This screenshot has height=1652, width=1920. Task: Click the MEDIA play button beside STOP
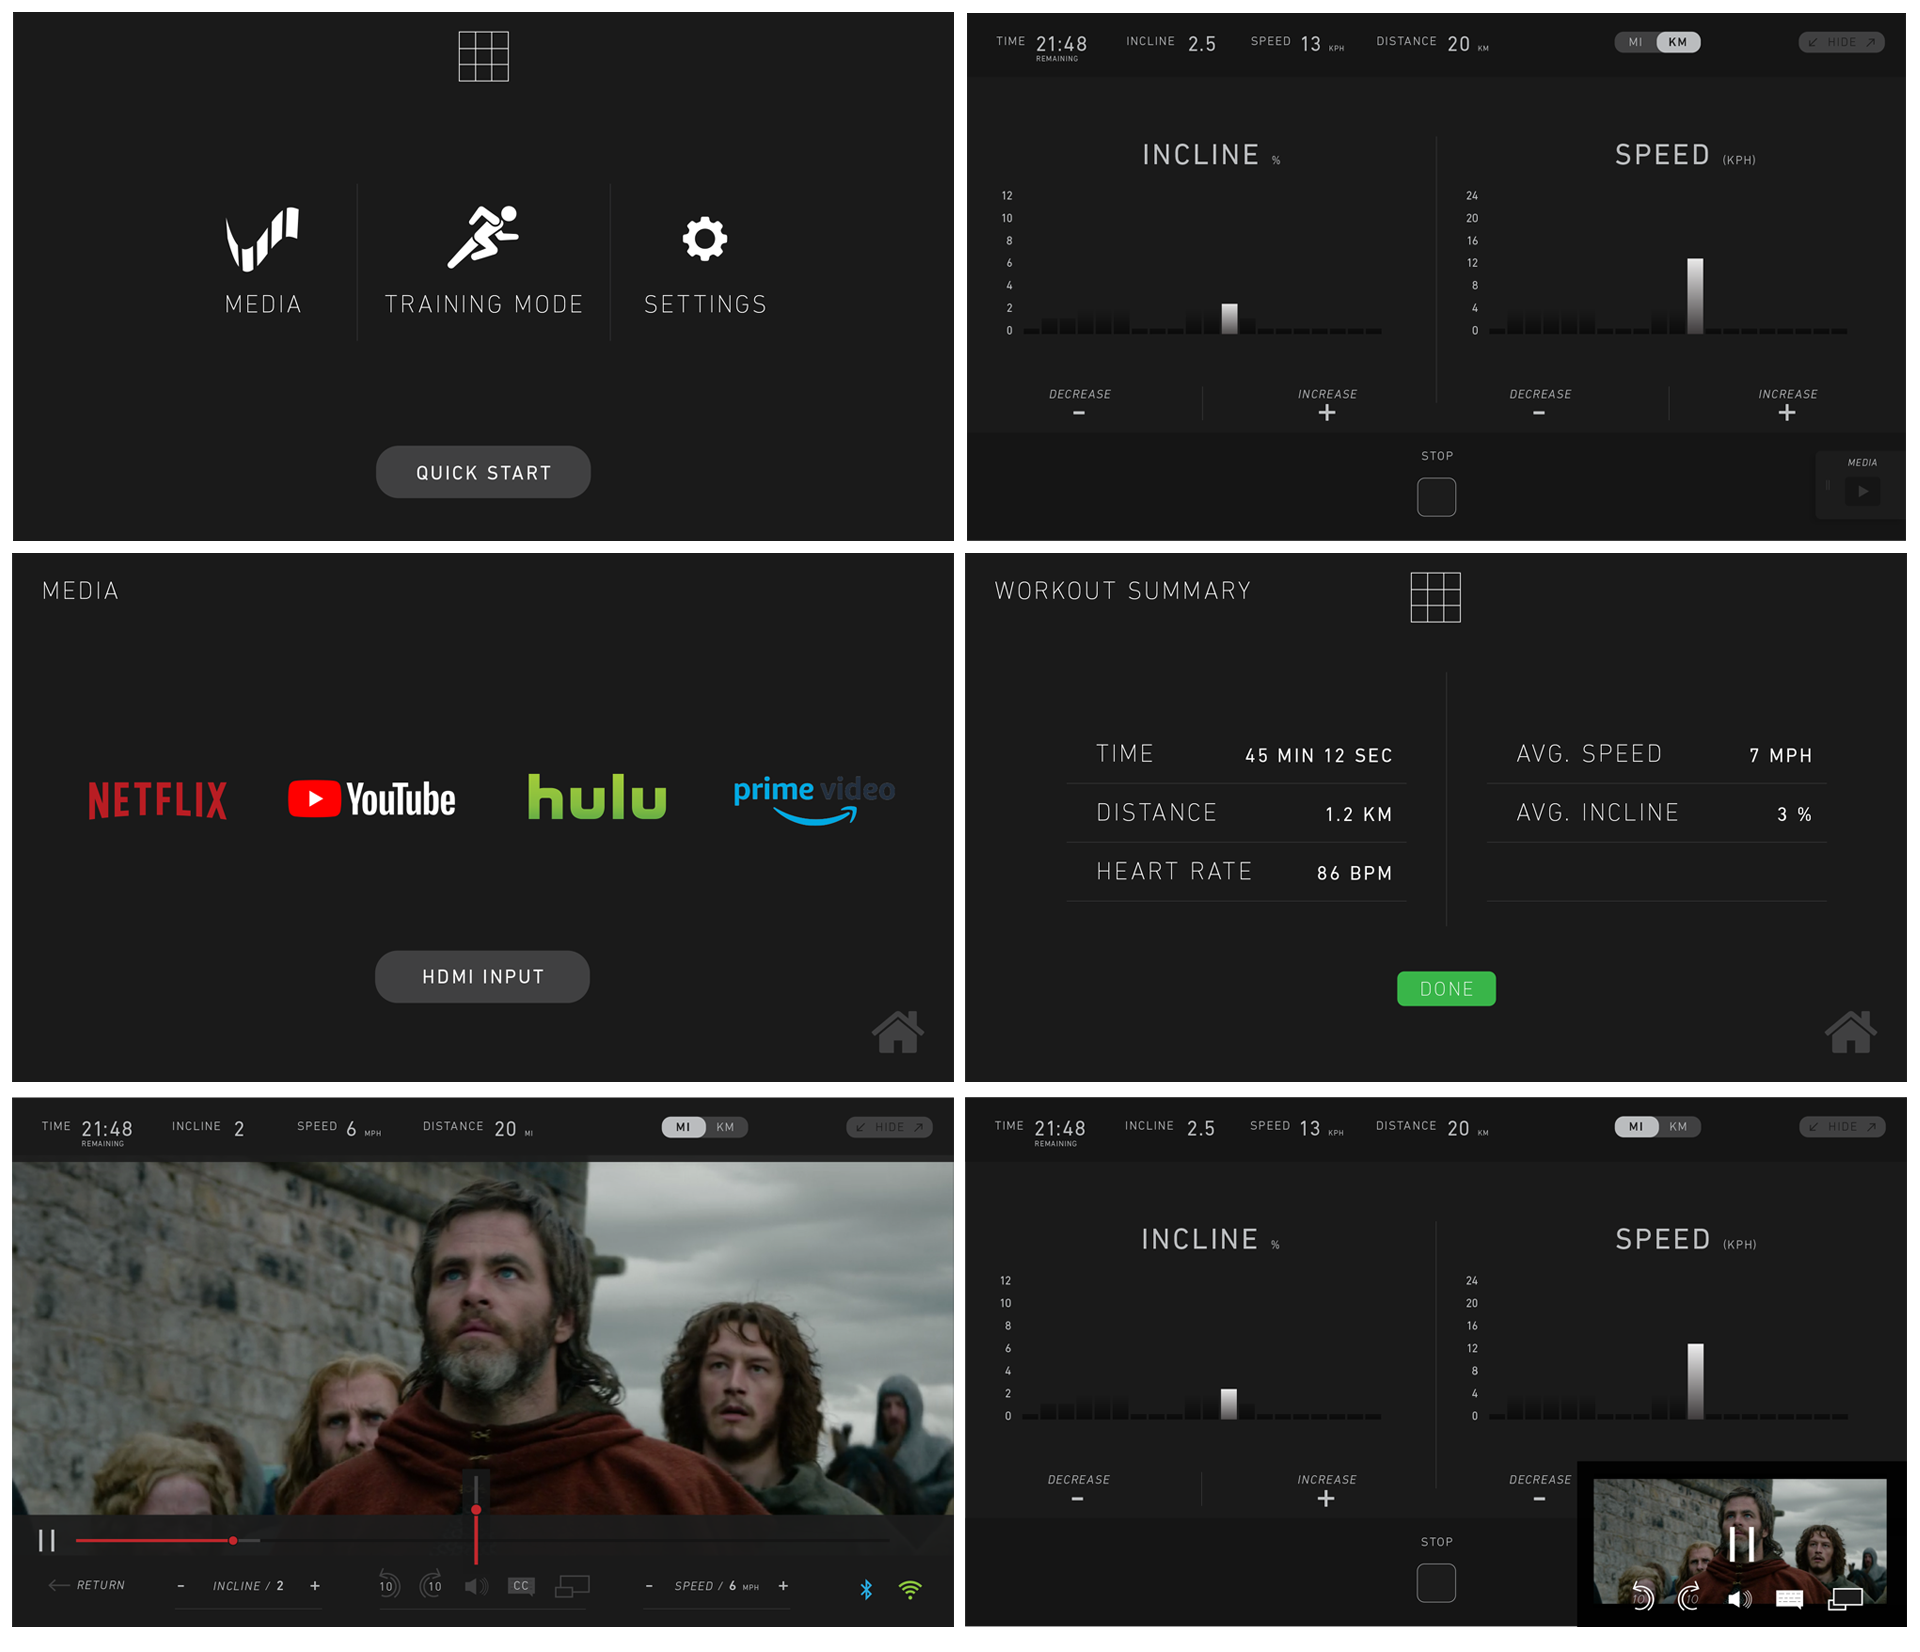1862,491
